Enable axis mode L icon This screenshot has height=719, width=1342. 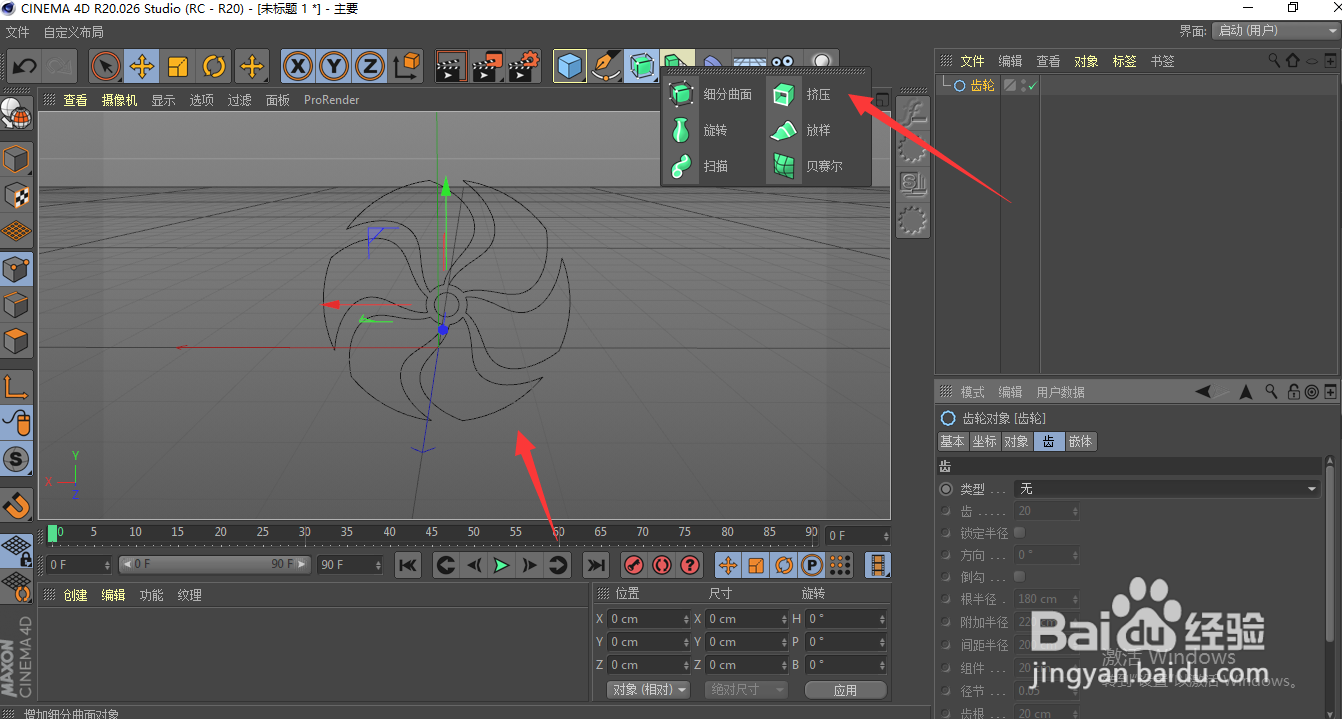click(16, 386)
